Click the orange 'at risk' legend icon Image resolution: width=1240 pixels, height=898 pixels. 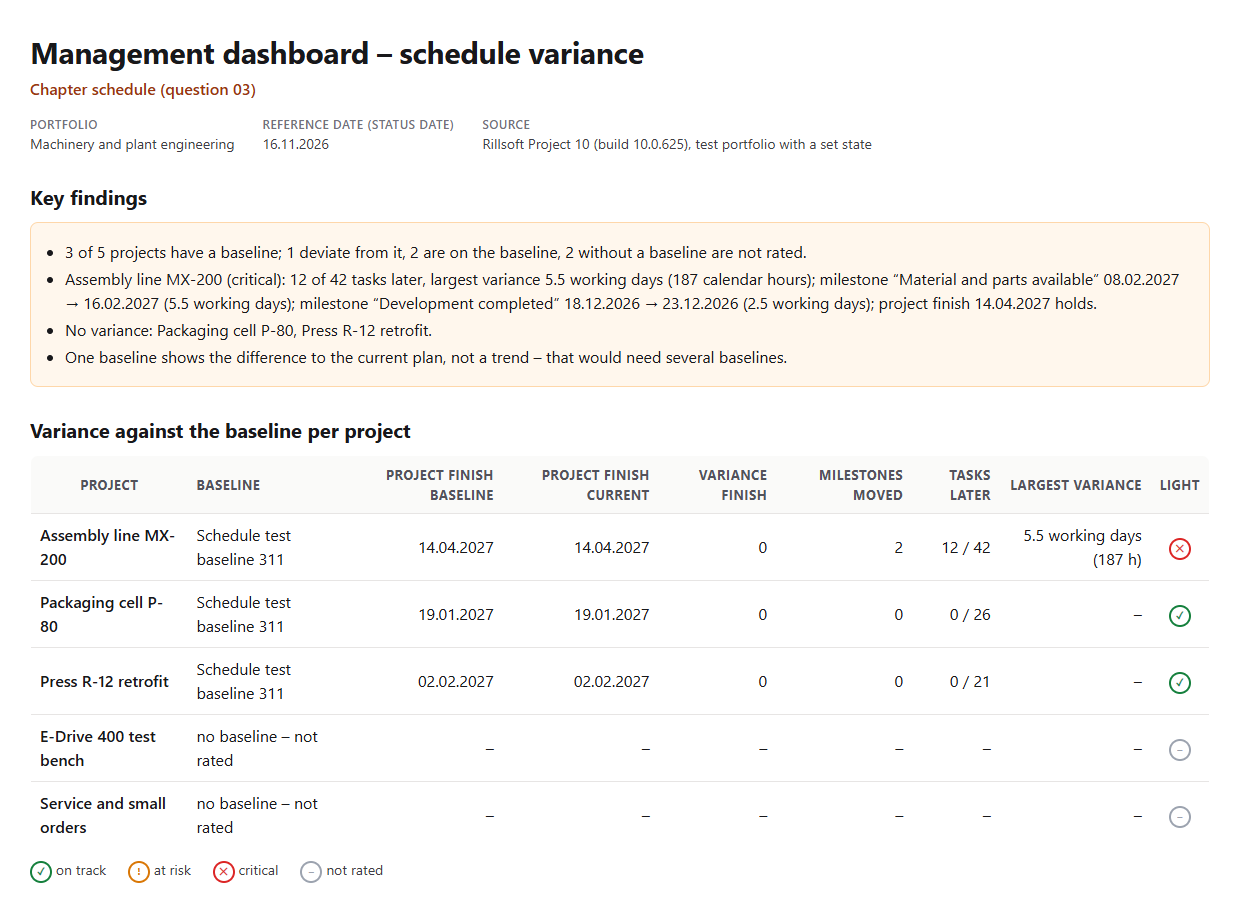(139, 871)
